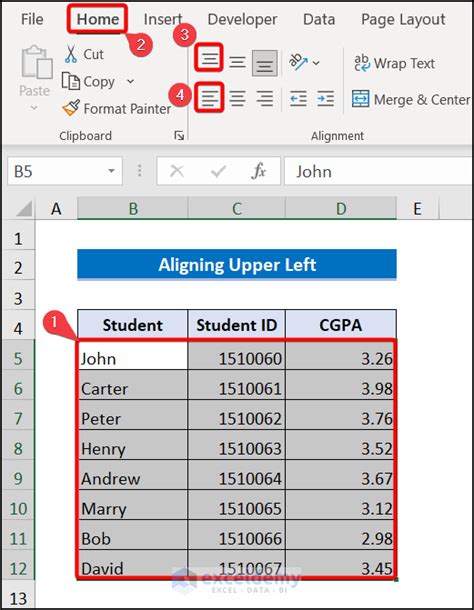The image size is (474, 610).
Task: Click the Insert Function fx icon
Action: point(259,171)
